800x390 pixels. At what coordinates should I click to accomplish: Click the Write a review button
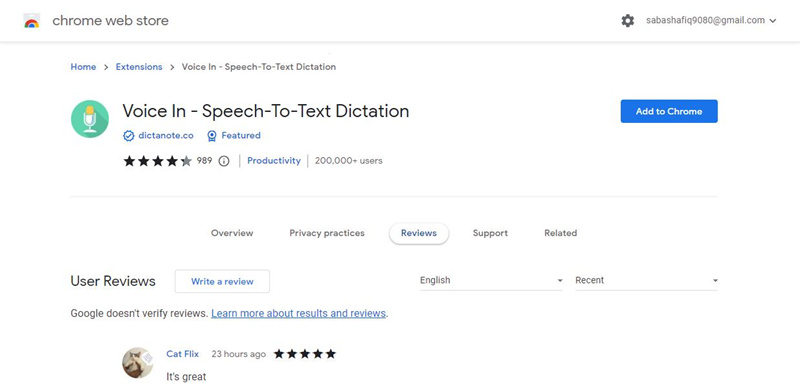point(222,281)
